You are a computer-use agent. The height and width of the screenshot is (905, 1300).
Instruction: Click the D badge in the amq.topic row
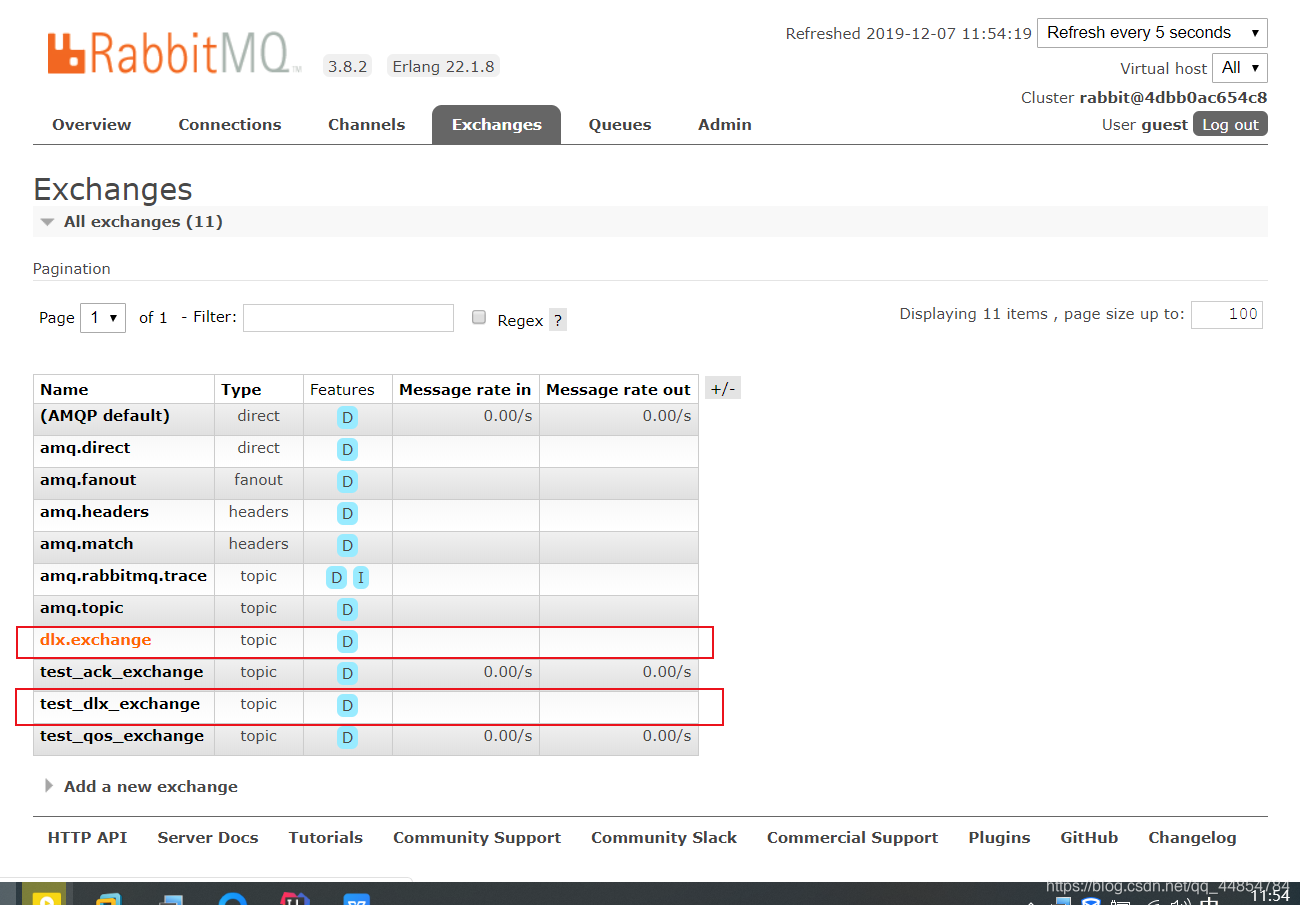pyautogui.click(x=347, y=610)
